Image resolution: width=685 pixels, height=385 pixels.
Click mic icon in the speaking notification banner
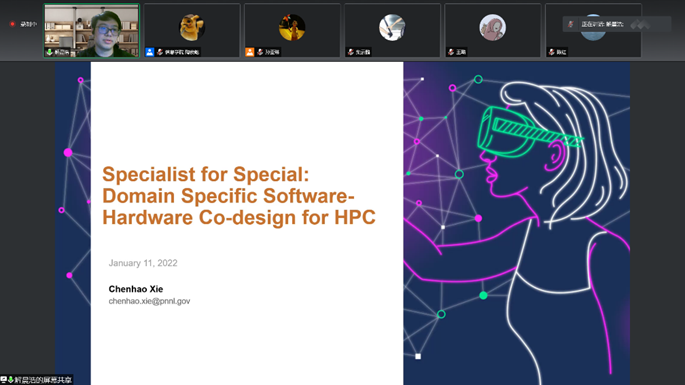pos(571,24)
